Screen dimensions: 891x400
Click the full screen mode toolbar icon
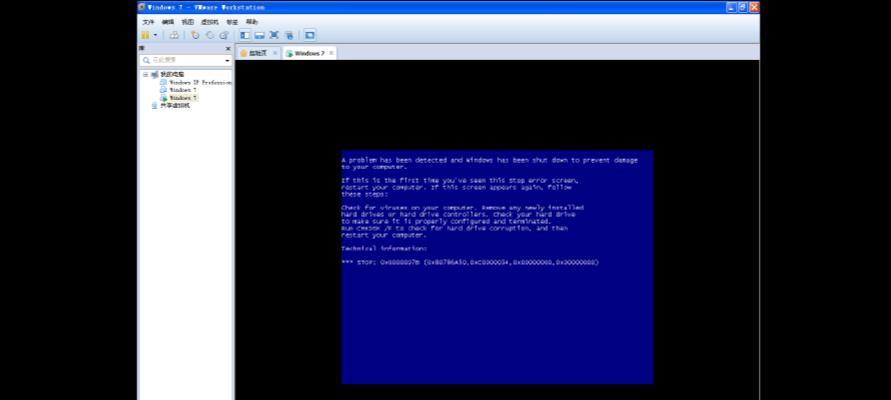[x=274, y=35]
